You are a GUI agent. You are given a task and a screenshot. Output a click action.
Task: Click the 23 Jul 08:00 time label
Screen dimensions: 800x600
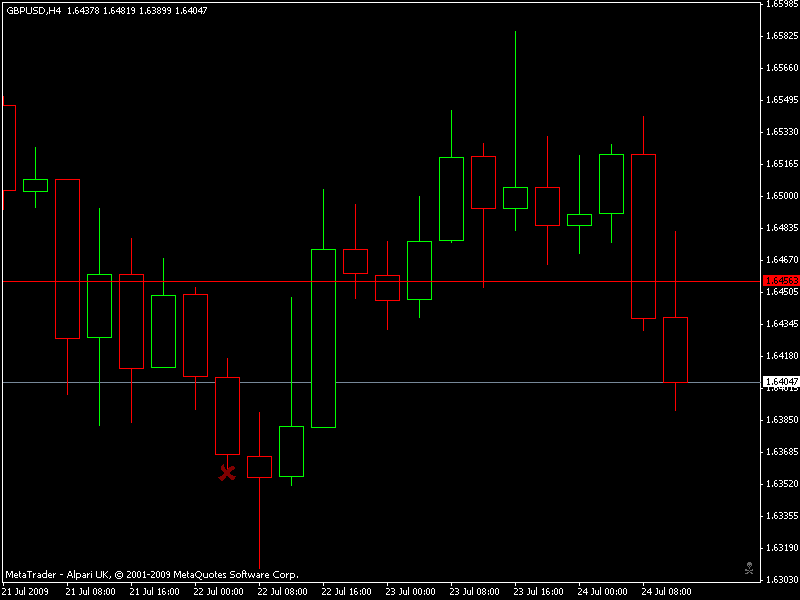(474, 592)
